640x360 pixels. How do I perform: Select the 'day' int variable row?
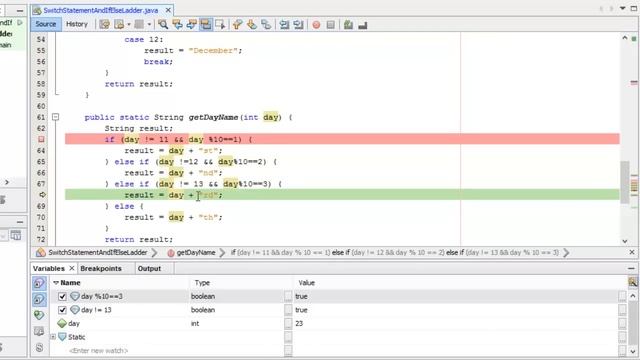coord(338,323)
